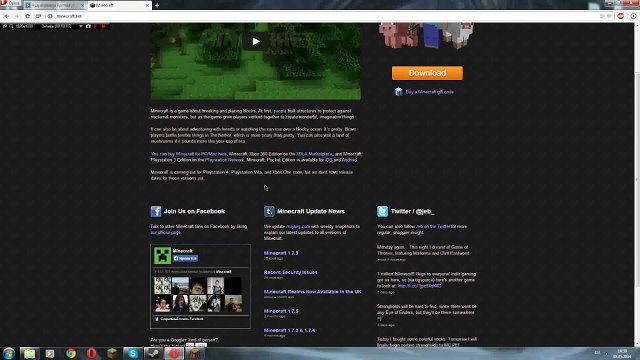Open the Windows Start menu
The image size is (640, 360).
[9, 353]
